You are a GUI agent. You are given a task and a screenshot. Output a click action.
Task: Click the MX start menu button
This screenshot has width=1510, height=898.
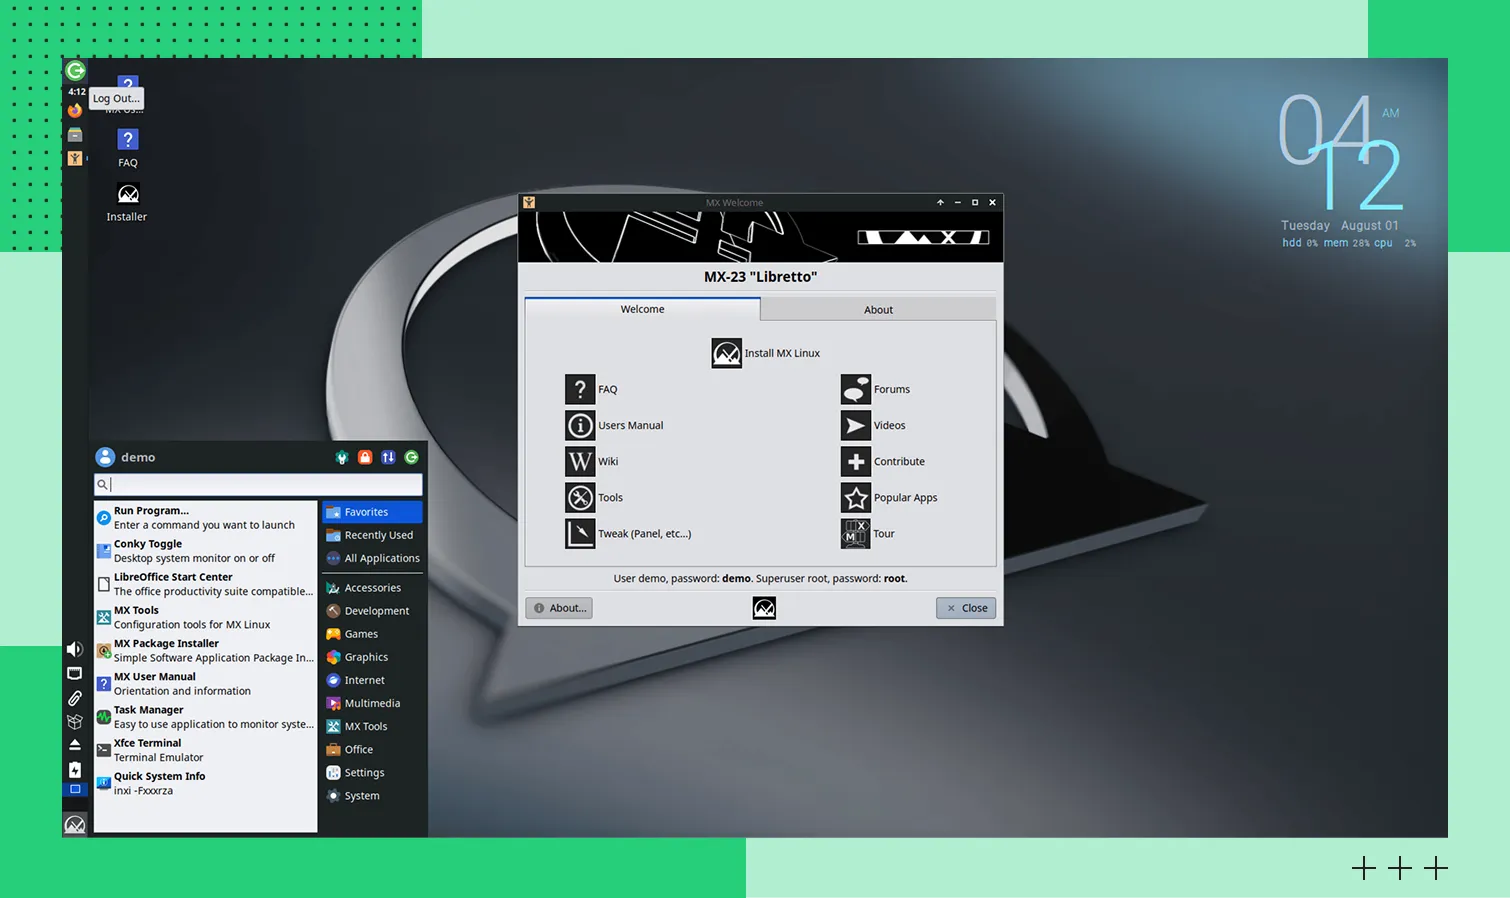pyautogui.click(x=75, y=825)
